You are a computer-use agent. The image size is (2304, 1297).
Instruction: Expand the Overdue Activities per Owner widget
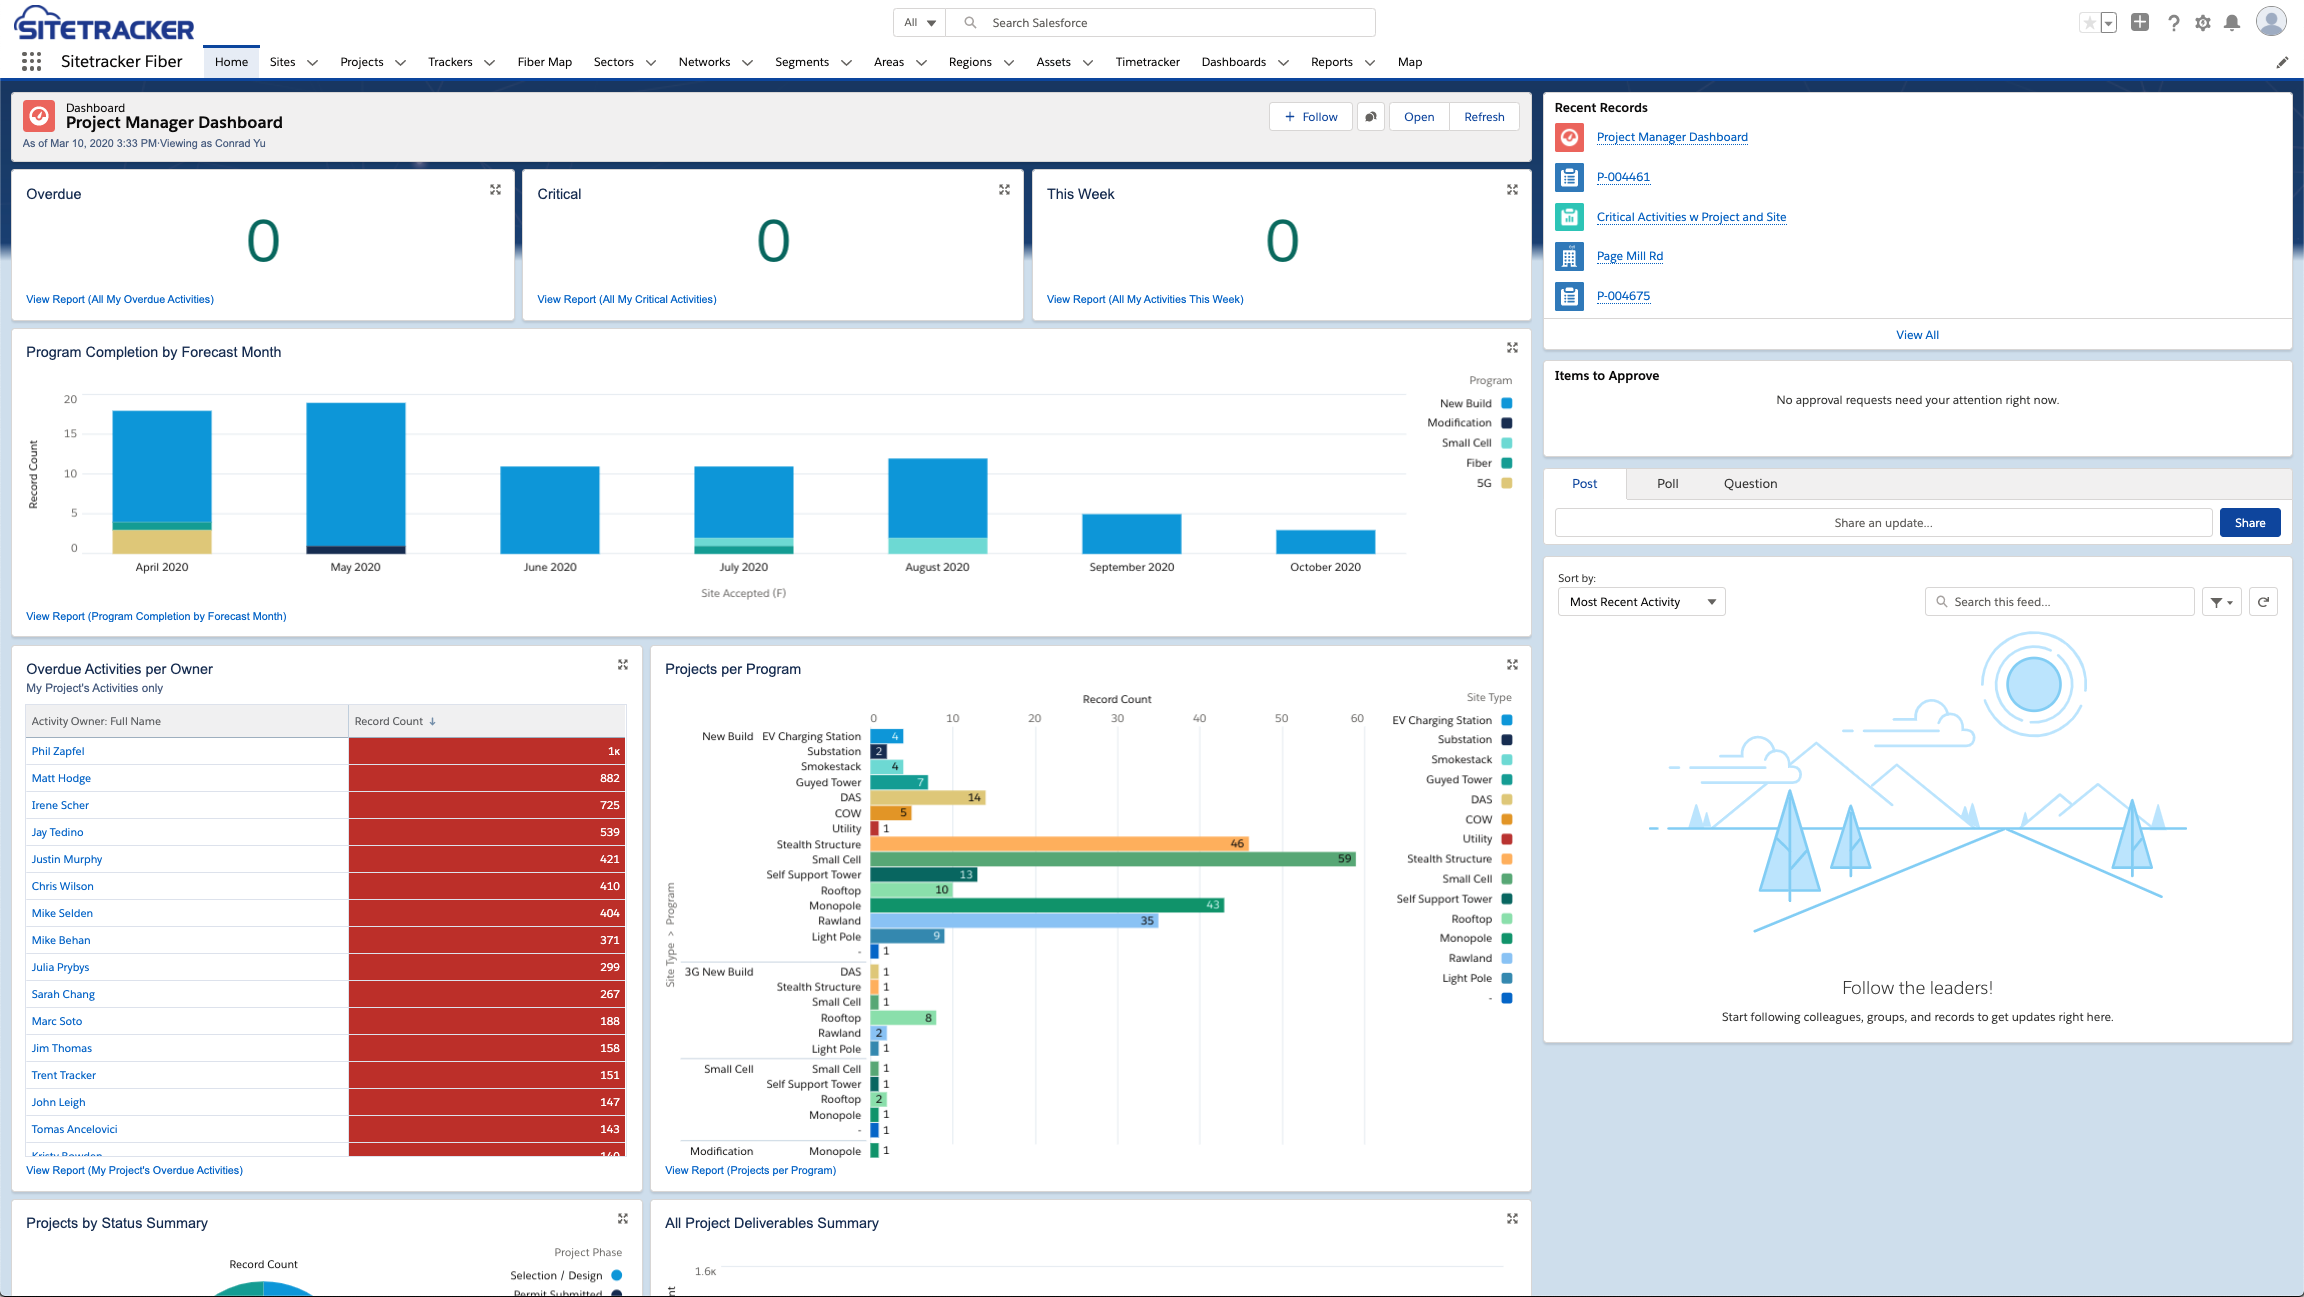622,665
